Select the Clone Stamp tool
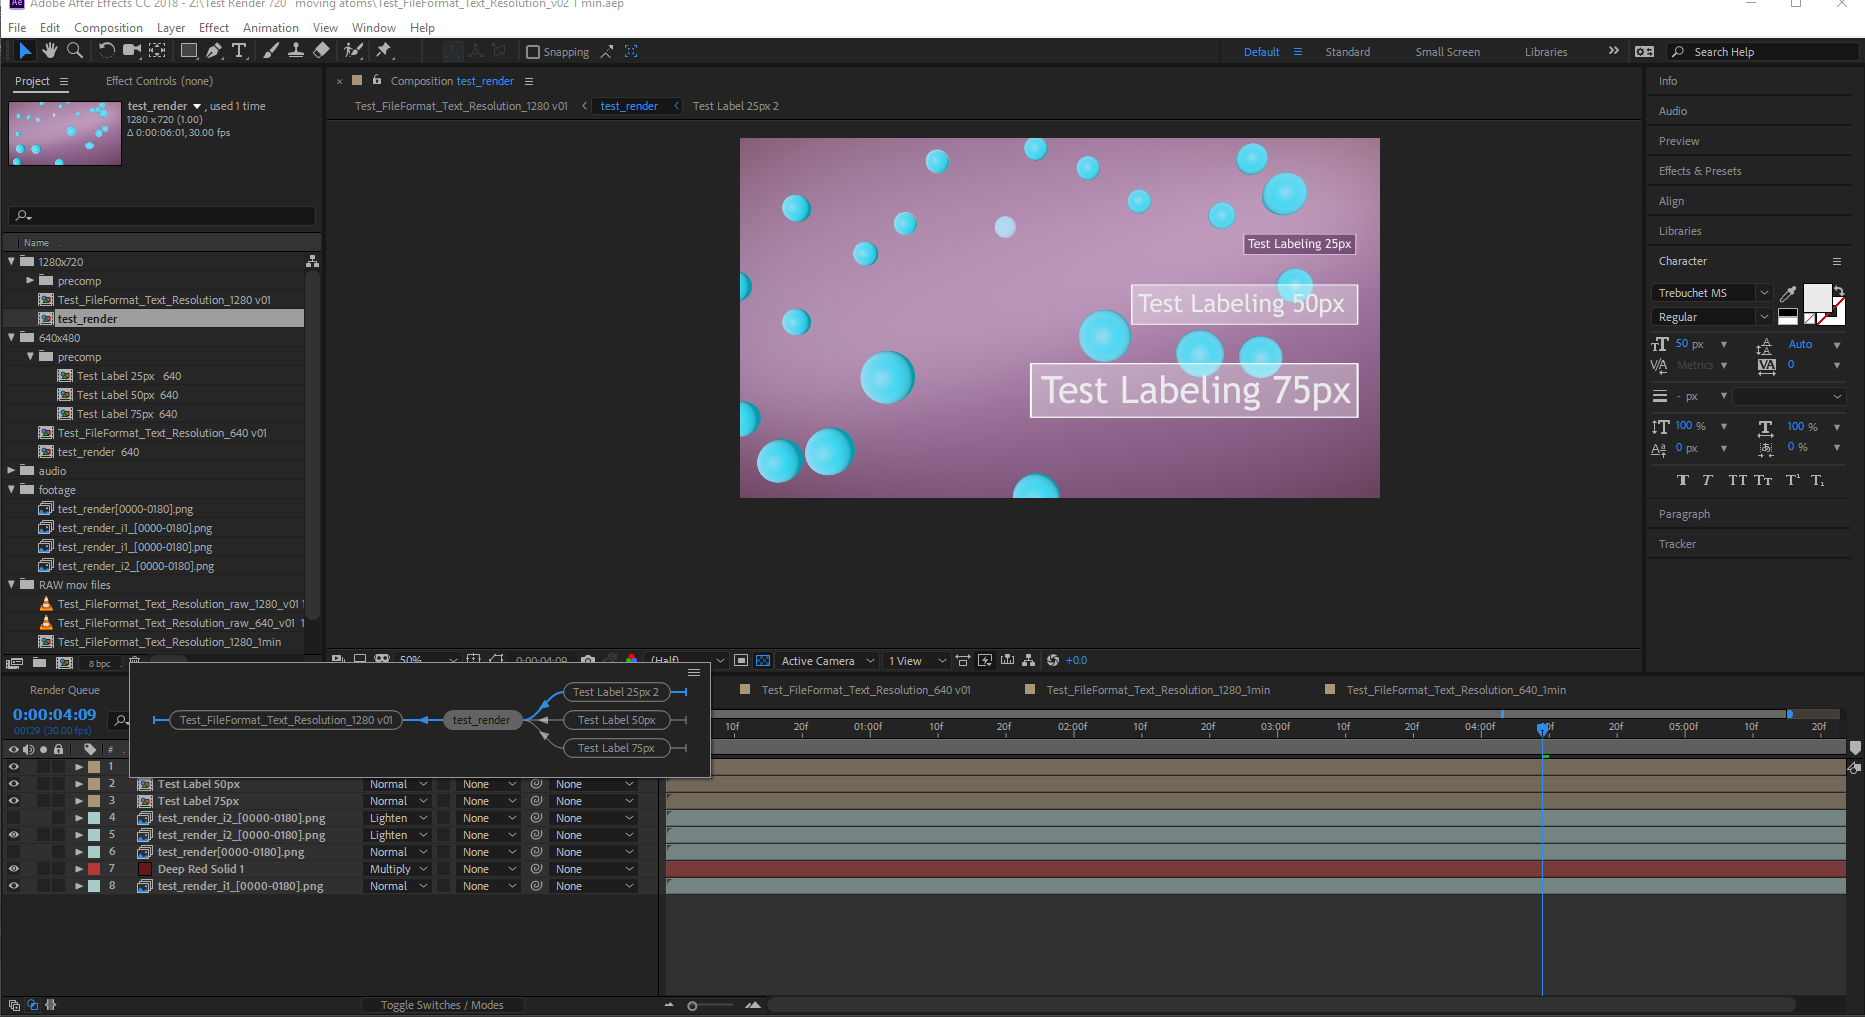 [296, 51]
